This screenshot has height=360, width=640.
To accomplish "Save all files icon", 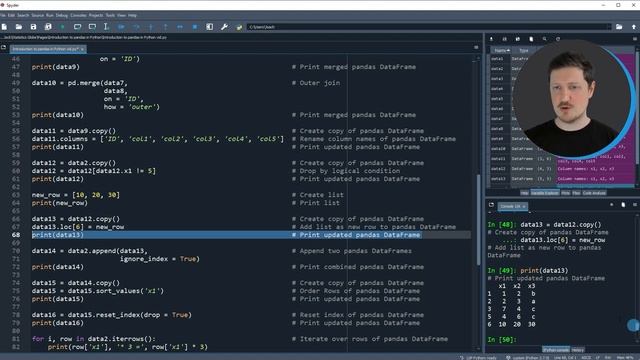I will point(48,27).
